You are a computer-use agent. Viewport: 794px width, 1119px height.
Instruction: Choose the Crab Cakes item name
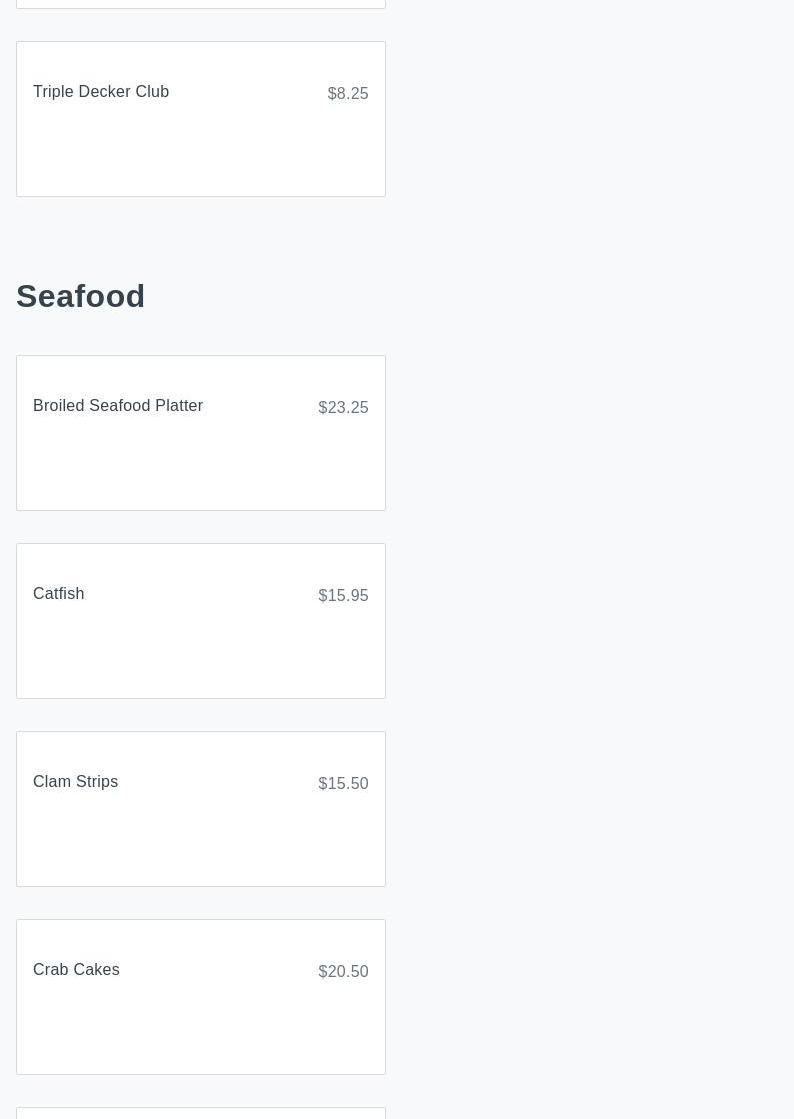(x=76, y=970)
